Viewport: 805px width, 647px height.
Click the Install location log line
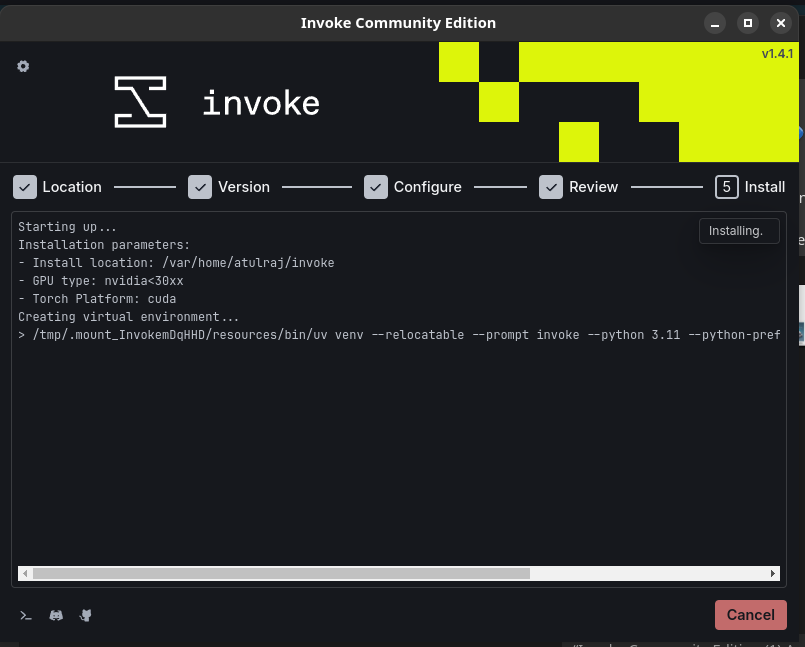(176, 263)
